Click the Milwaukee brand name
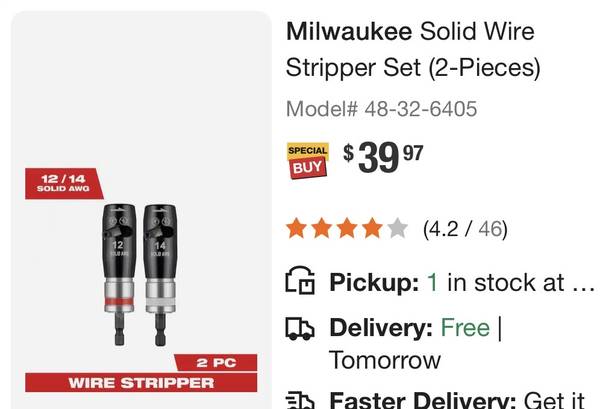This screenshot has width=600, height=409. (x=349, y=31)
